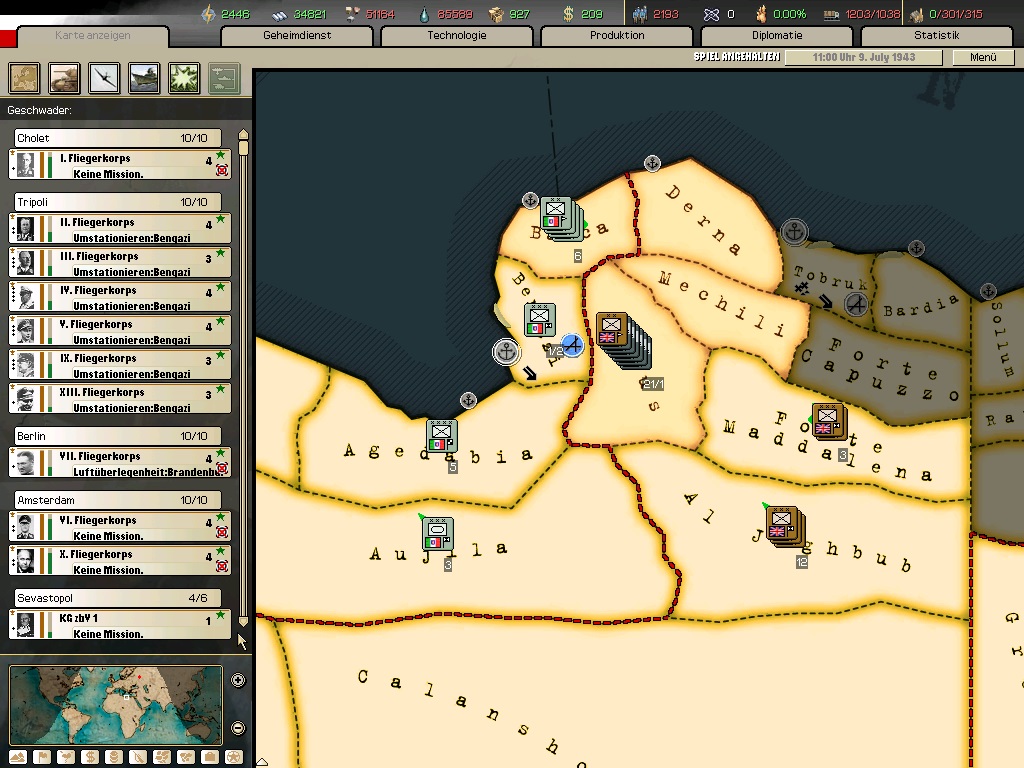Open the Menü button
1024x768 pixels.
(984, 57)
